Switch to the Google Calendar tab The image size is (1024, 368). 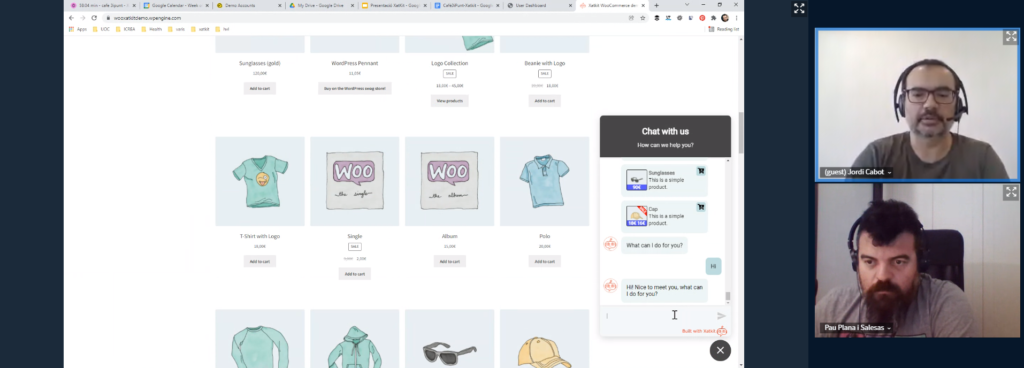point(175,5)
